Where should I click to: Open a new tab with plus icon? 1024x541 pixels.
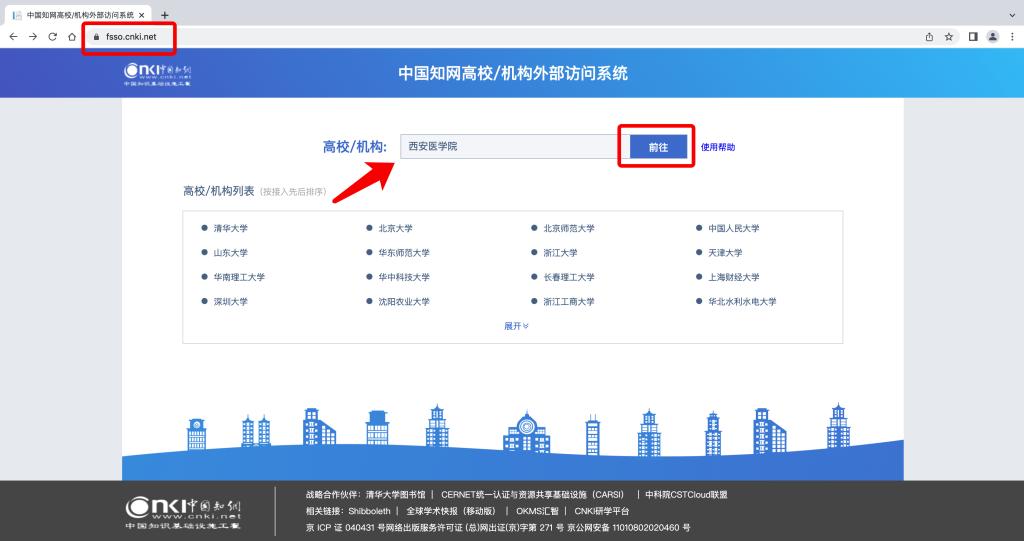click(165, 15)
